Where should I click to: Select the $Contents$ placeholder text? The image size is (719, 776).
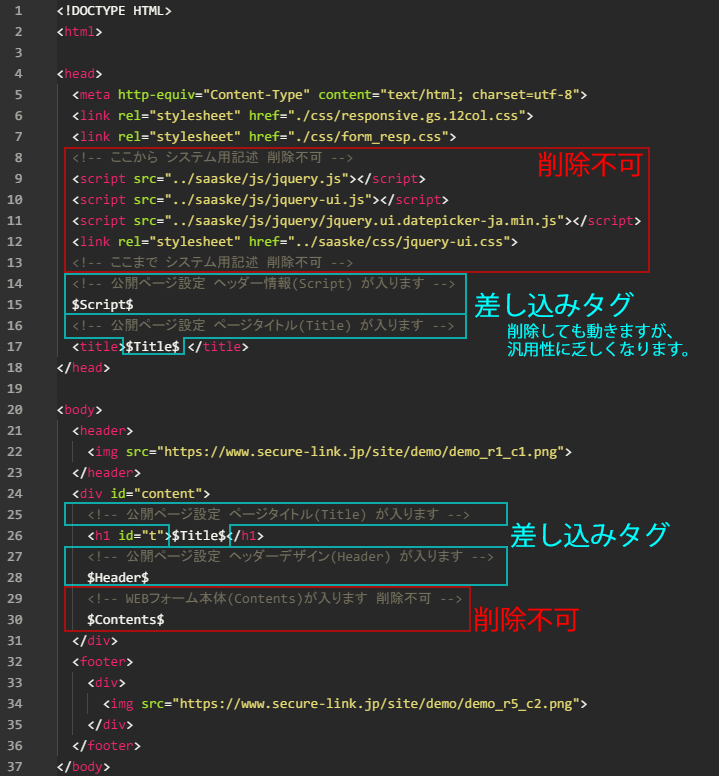point(125,619)
